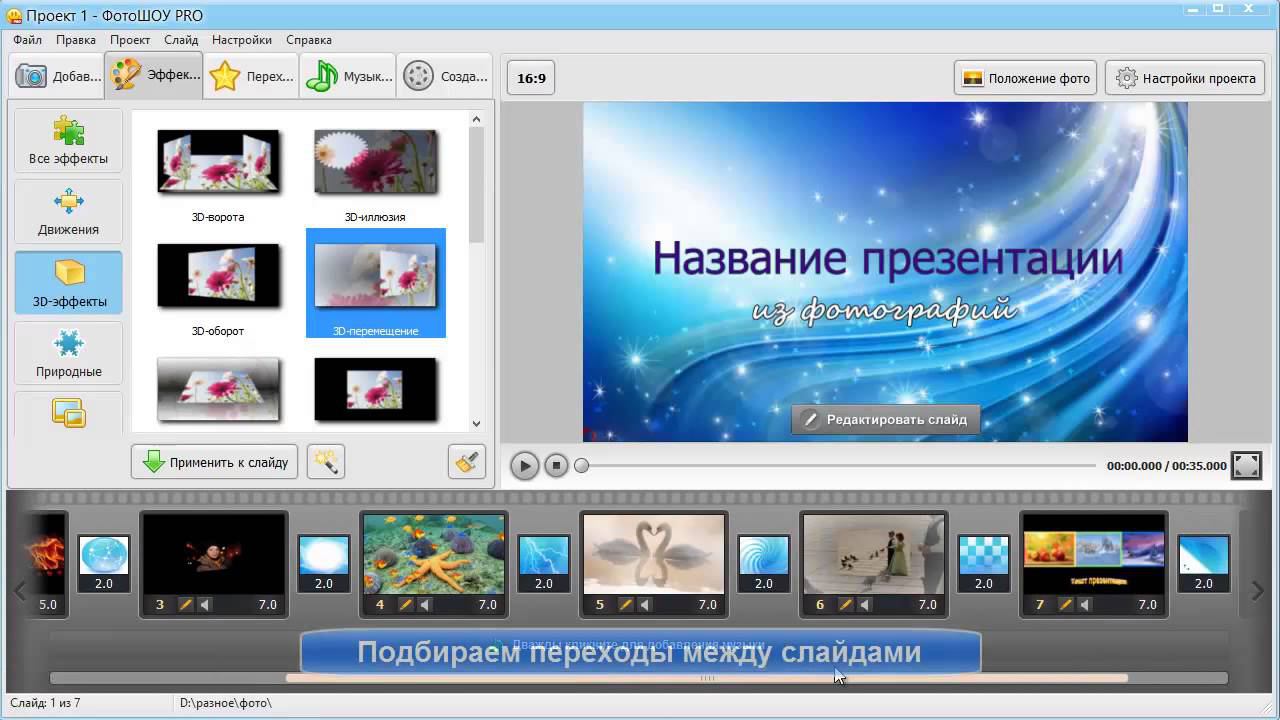Screen dimensions: 1280x720
Task: Click the effects list scroll up arrow
Action: [476, 119]
